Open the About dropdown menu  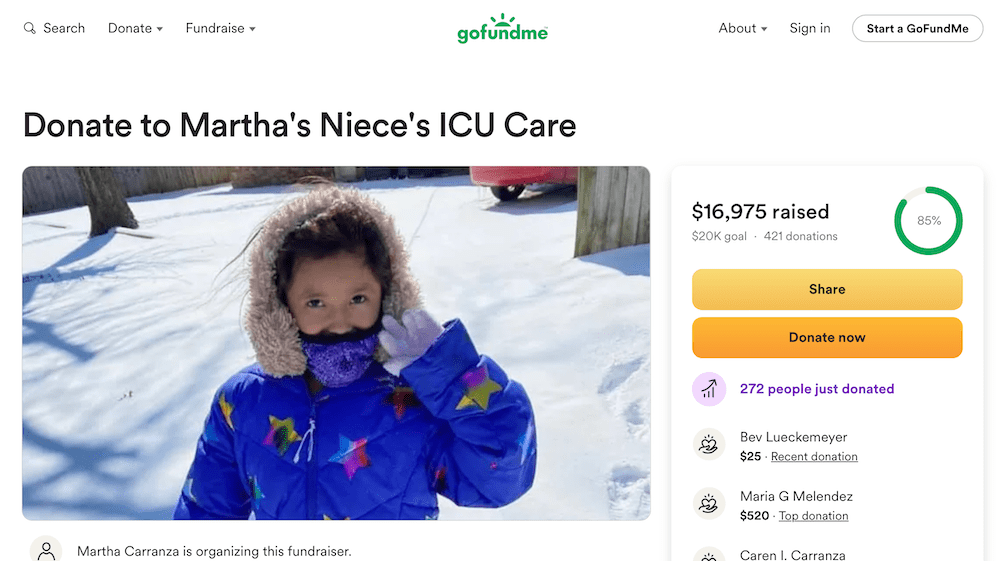click(x=743, y=29)
